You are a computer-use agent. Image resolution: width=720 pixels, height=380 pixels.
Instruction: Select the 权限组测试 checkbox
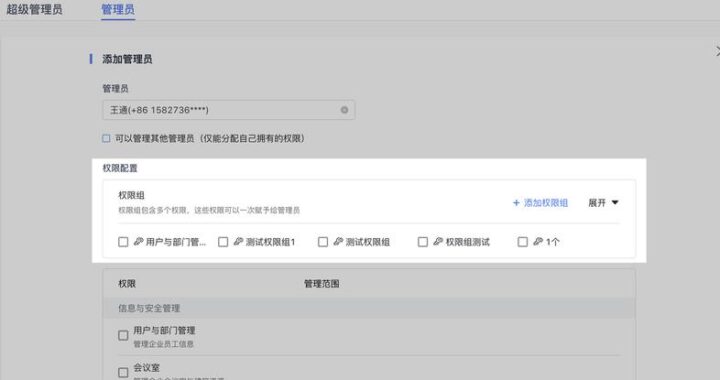pos(423,242)
